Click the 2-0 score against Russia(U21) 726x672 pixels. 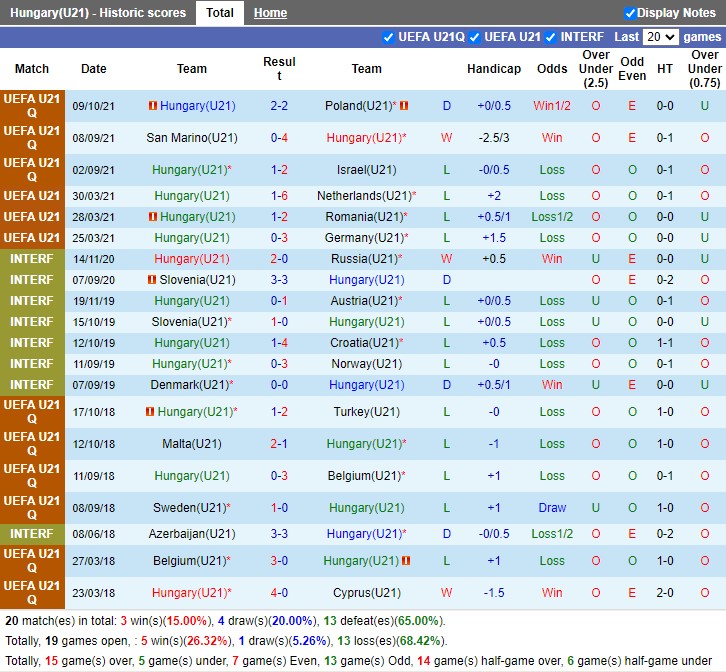click(279, 259)
